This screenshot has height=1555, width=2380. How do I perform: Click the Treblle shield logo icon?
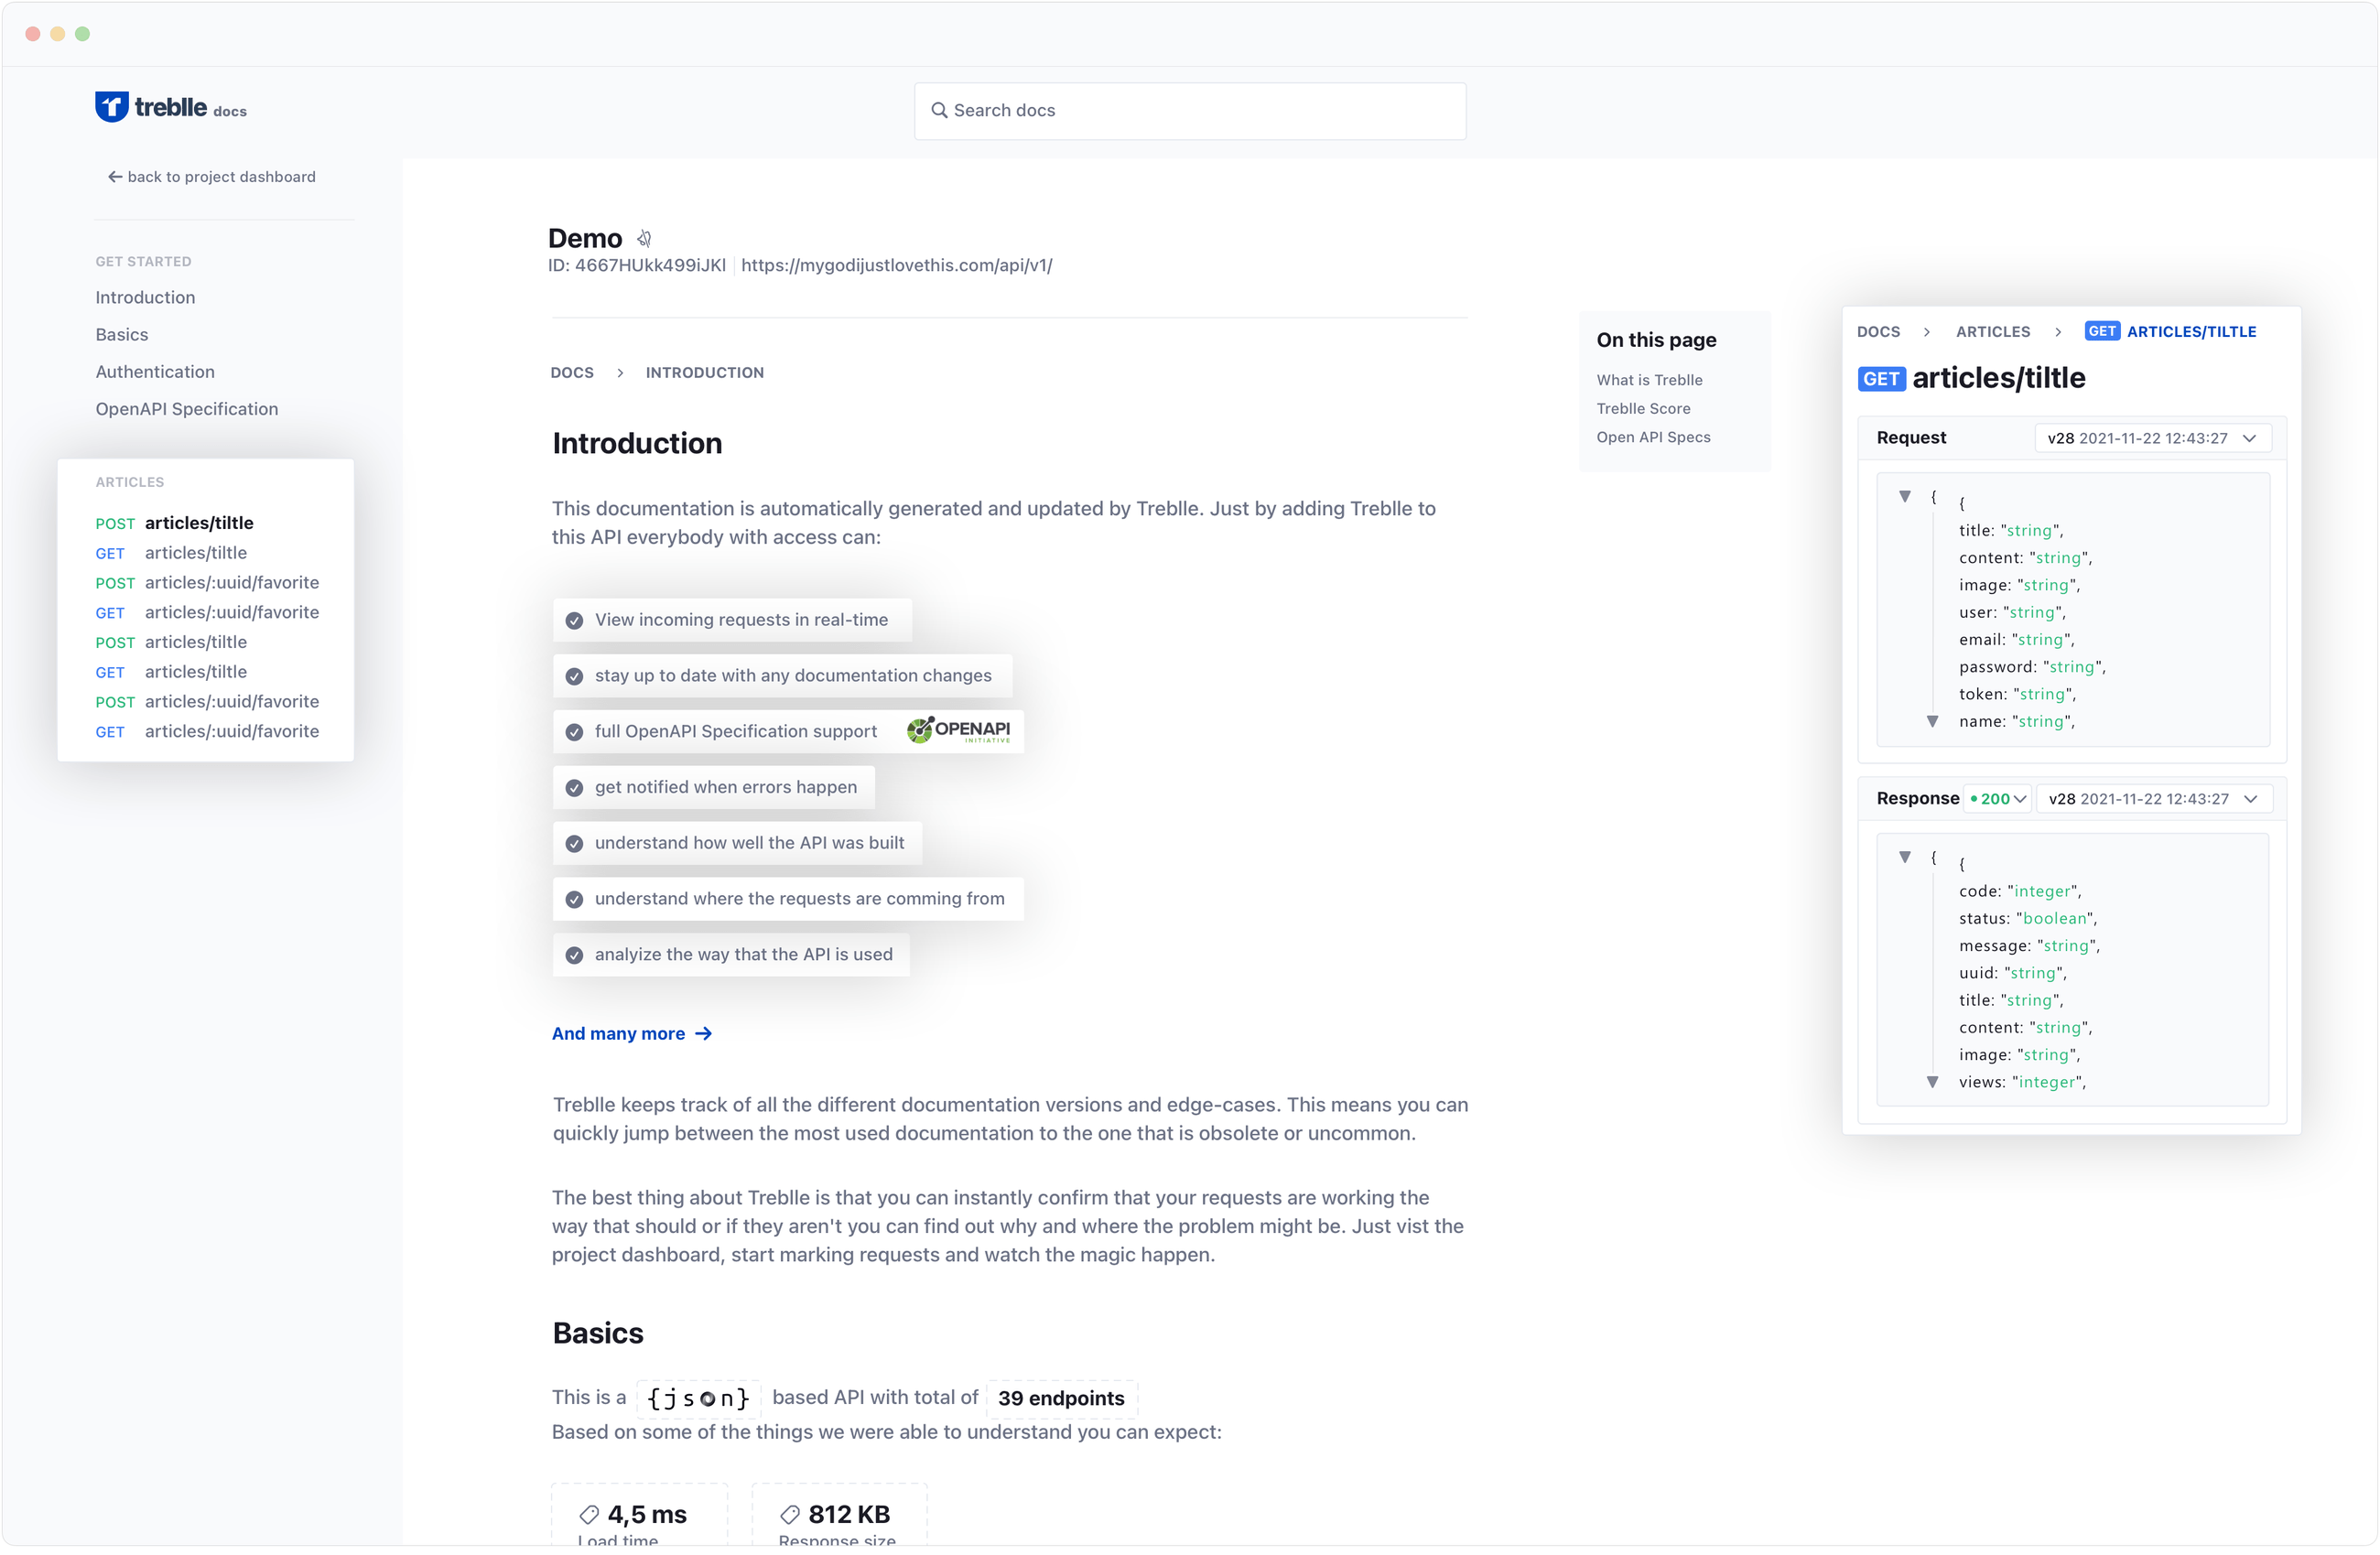pos(111,107)
